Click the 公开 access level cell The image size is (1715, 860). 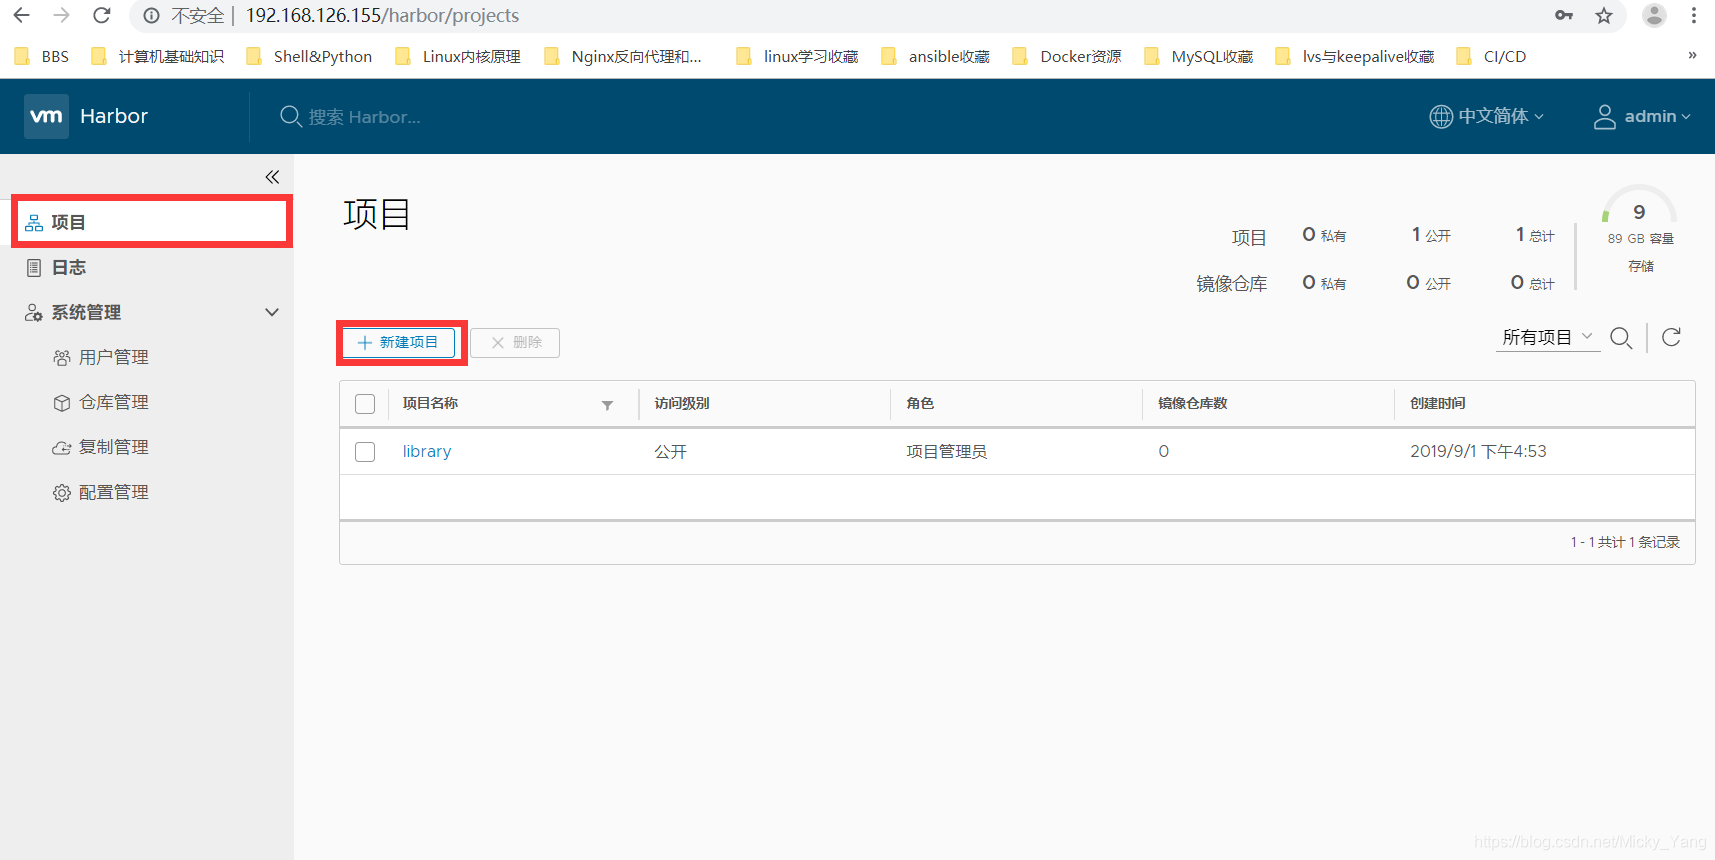(670, 451)
